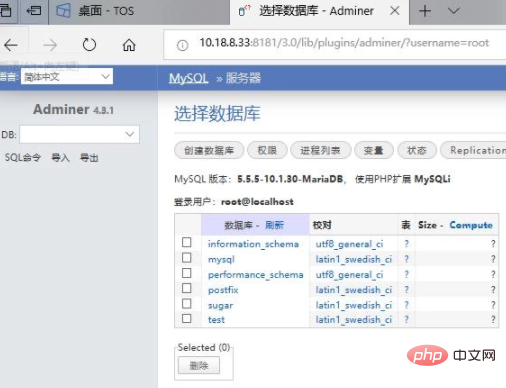Image resolution: width=506 pixels, height=388 pixels.
Task: Click latin1_swedish_ci collation for mysql
Action: pos(354,259)
